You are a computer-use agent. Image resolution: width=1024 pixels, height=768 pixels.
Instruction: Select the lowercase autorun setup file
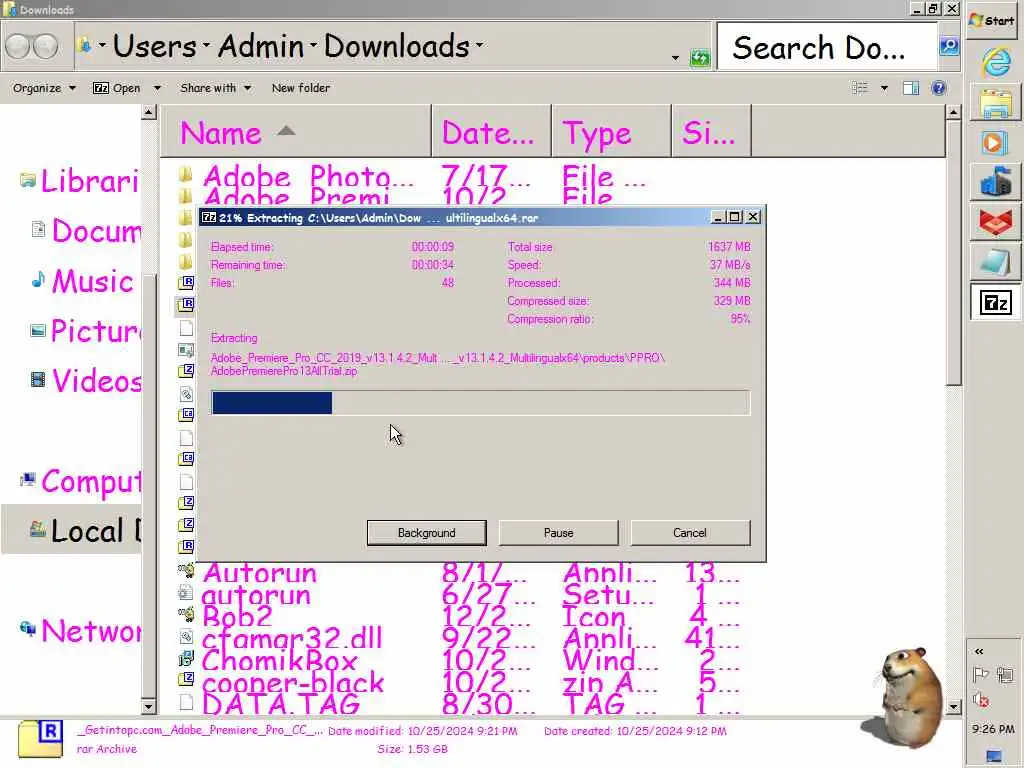point(256,594)
